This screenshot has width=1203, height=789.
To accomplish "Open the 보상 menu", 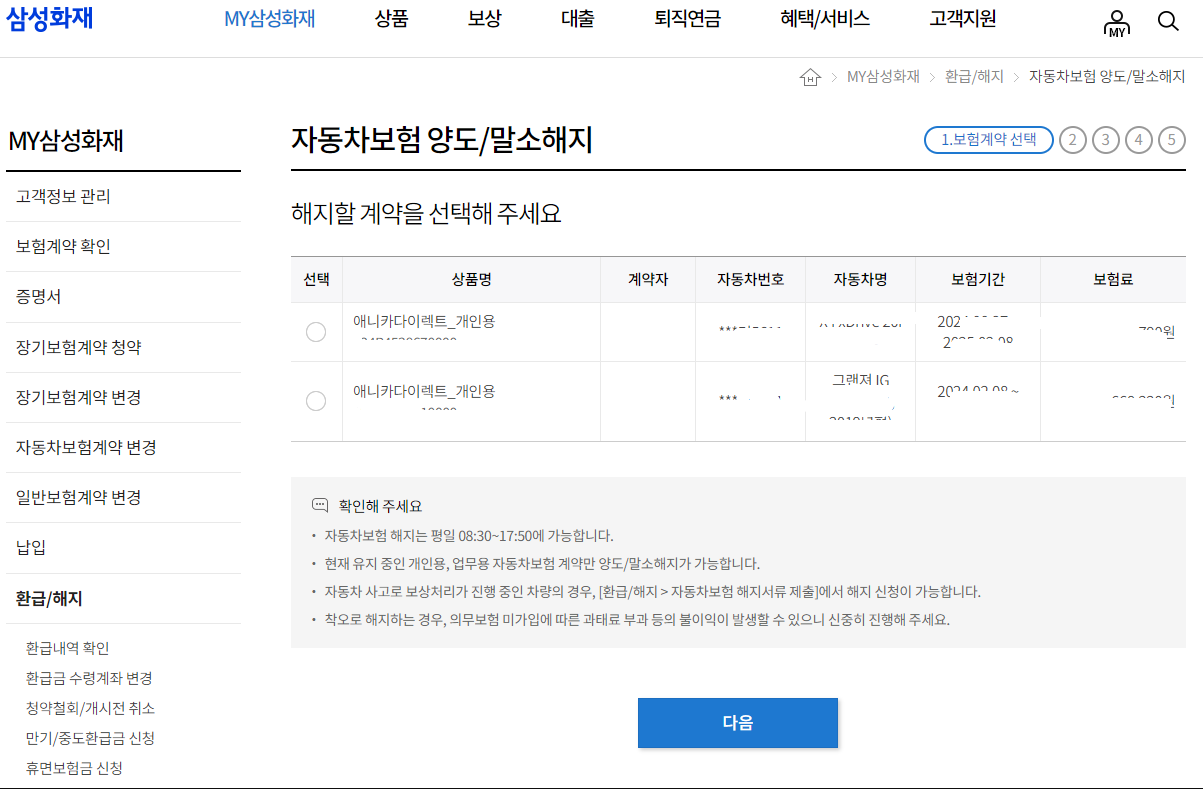I will click(485, 19).
